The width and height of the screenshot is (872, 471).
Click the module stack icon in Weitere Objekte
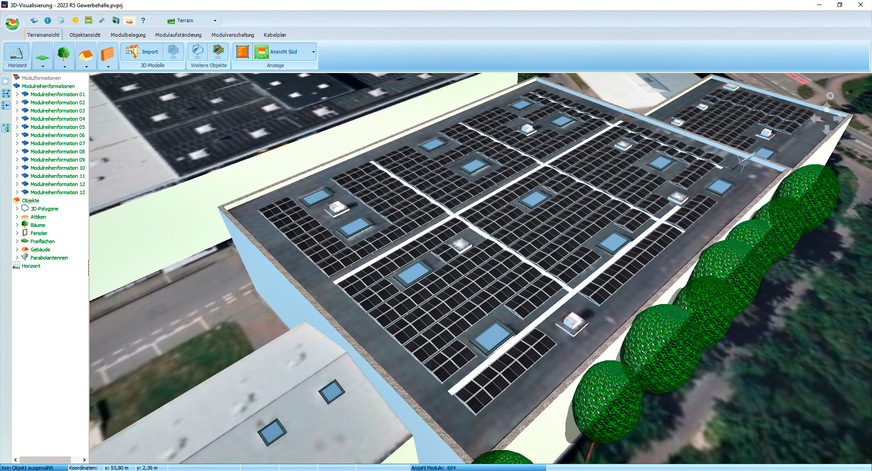coord(217,52)
